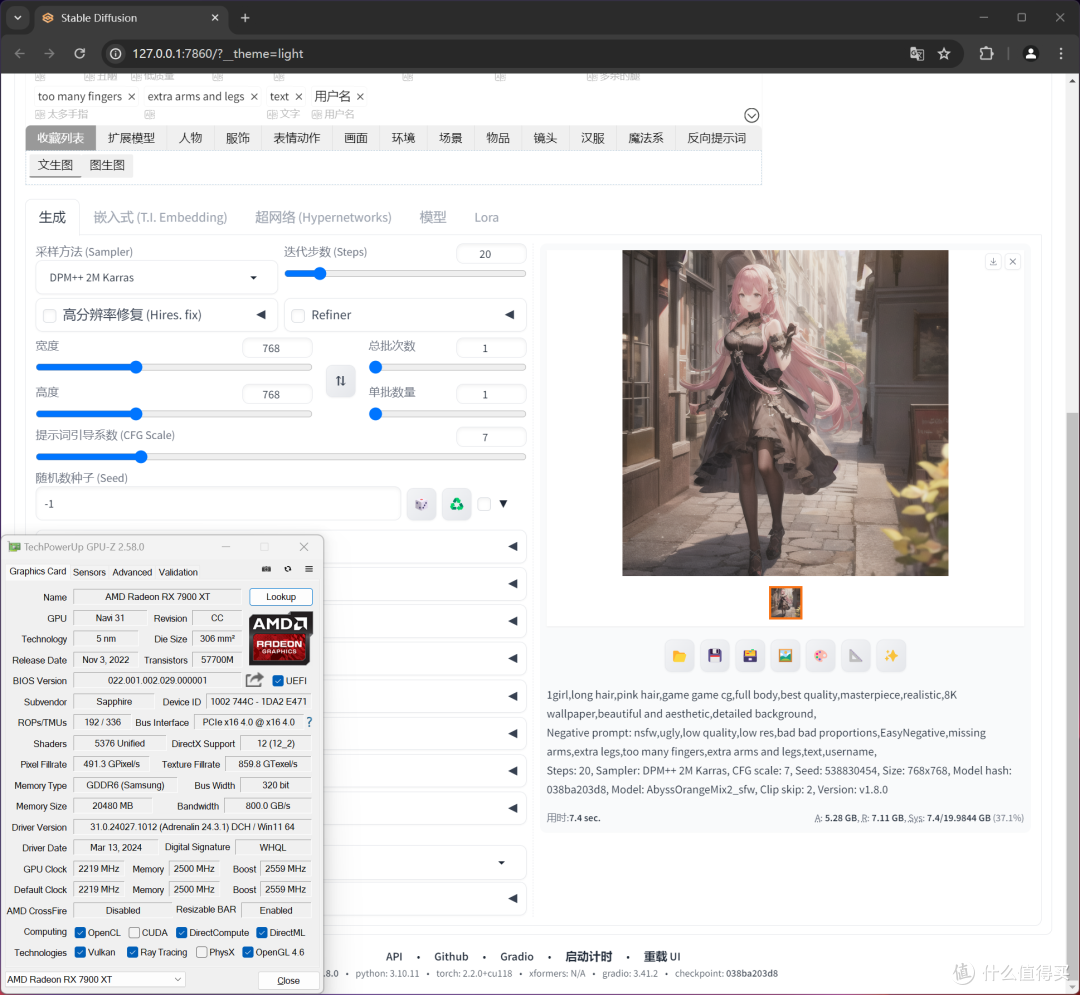
Task: Toggle the OpenCL checkbox in GPU-Z
Action: click(80, 932)
